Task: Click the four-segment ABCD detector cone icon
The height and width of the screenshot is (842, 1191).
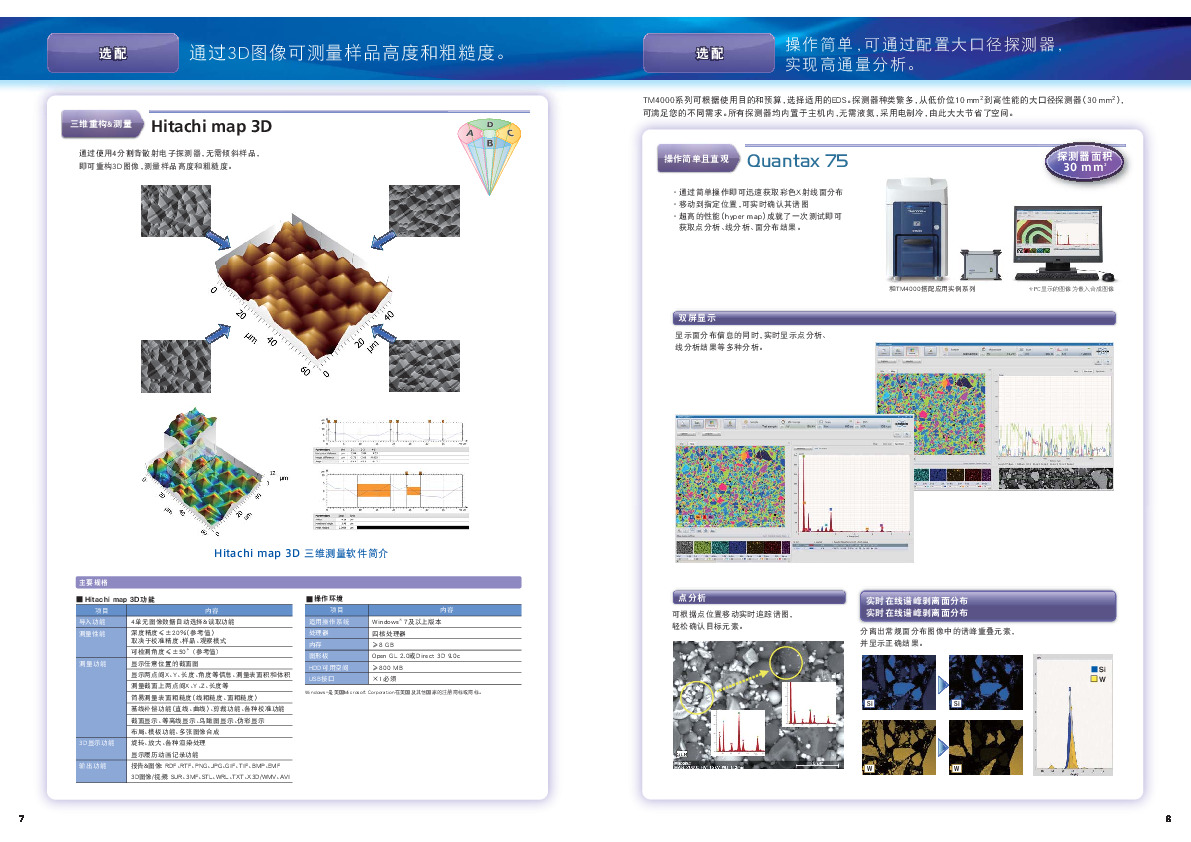Action: click(x=489, y=155)
